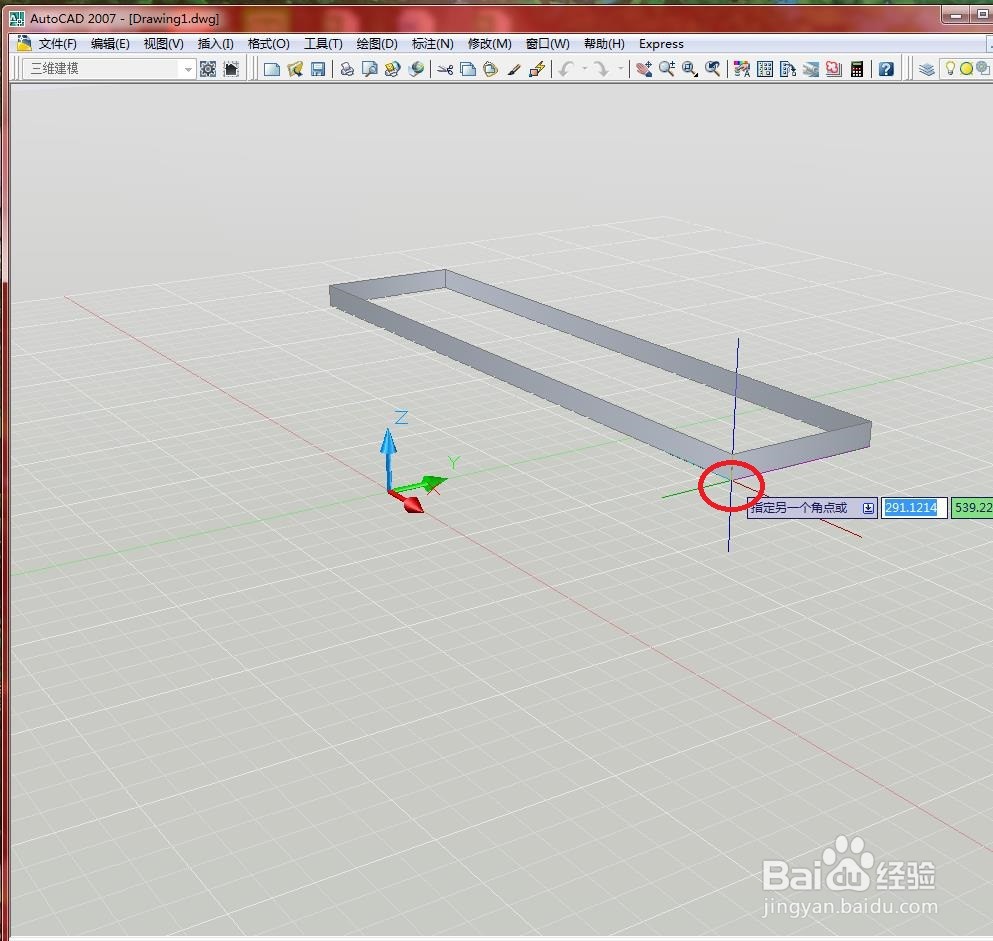The image size is (993, 941).
Task: Expand the 指定另一个角点或 prompt options arrow
Action: pyautogui.click(x=868, y=508)
